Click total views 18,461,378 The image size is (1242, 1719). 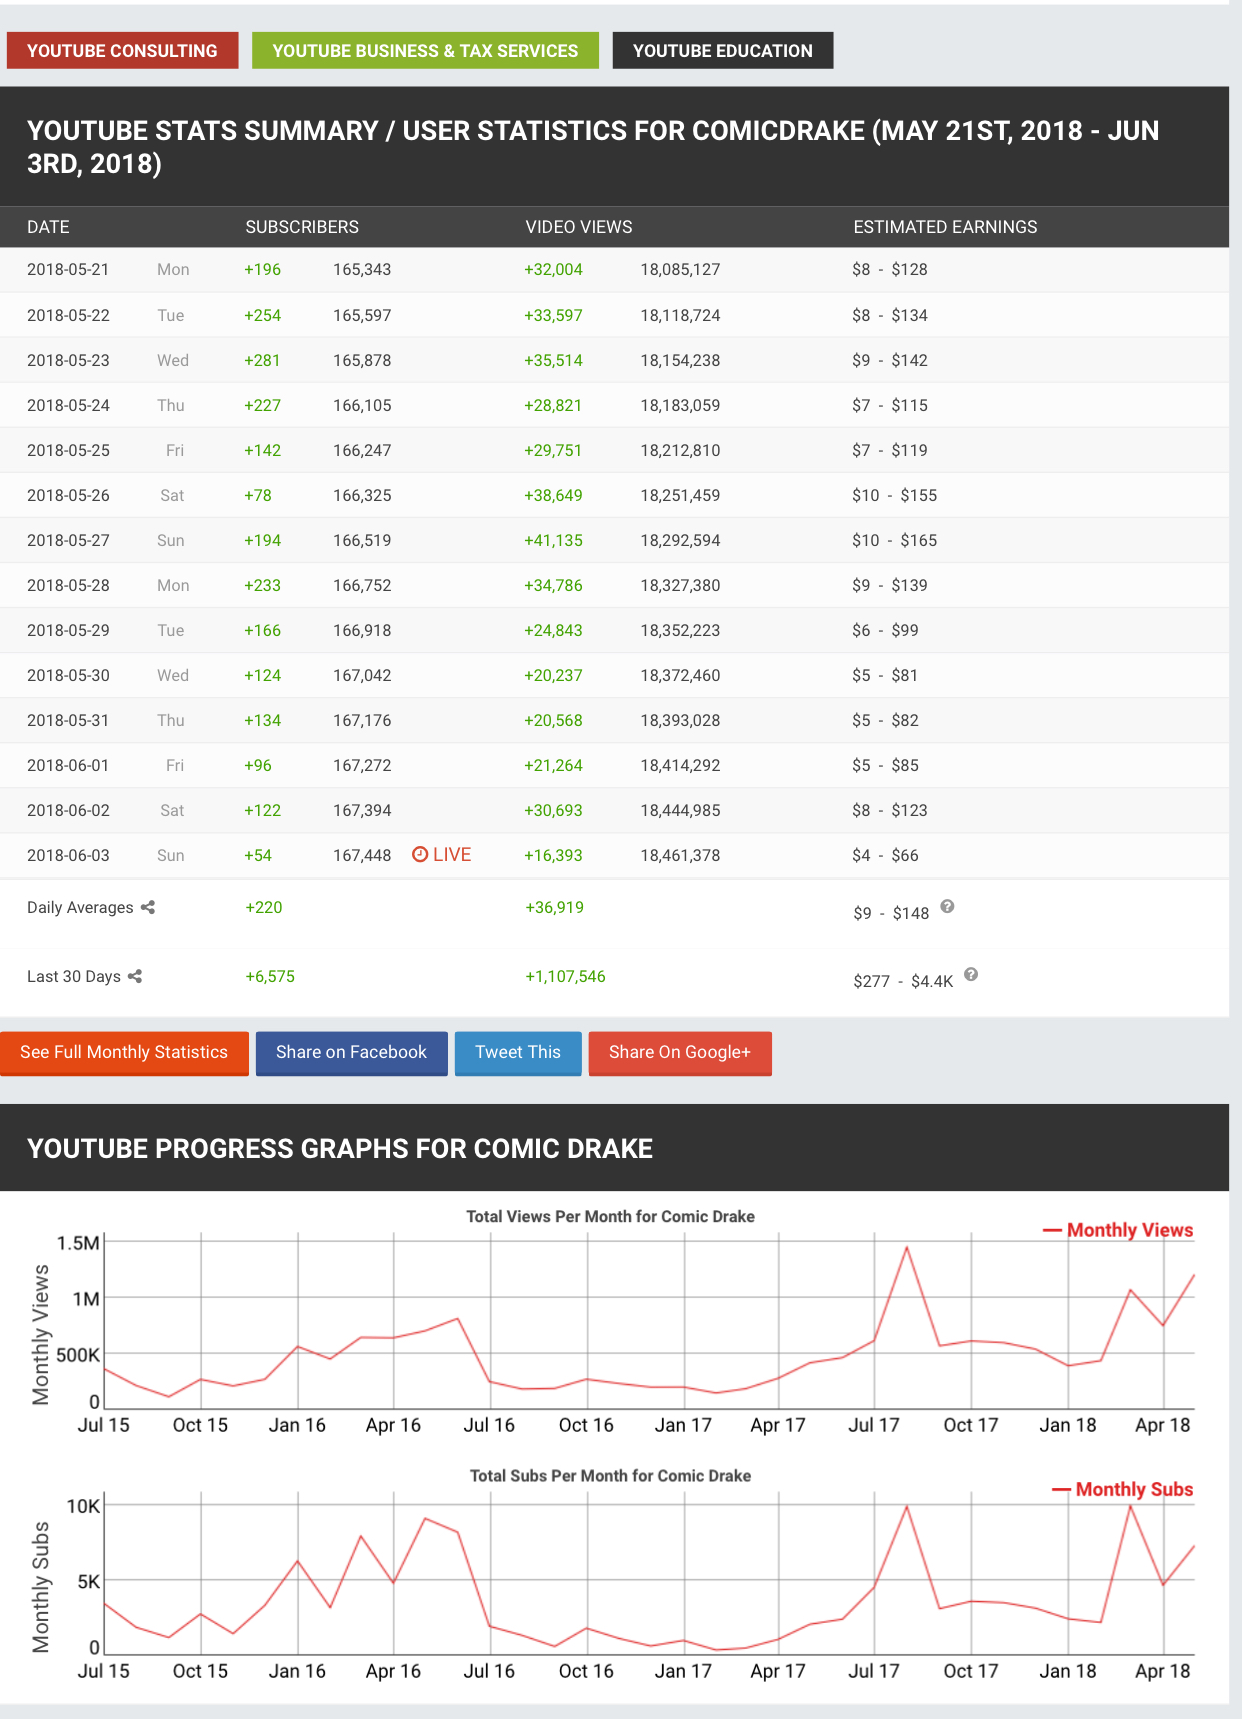[680, 855]
